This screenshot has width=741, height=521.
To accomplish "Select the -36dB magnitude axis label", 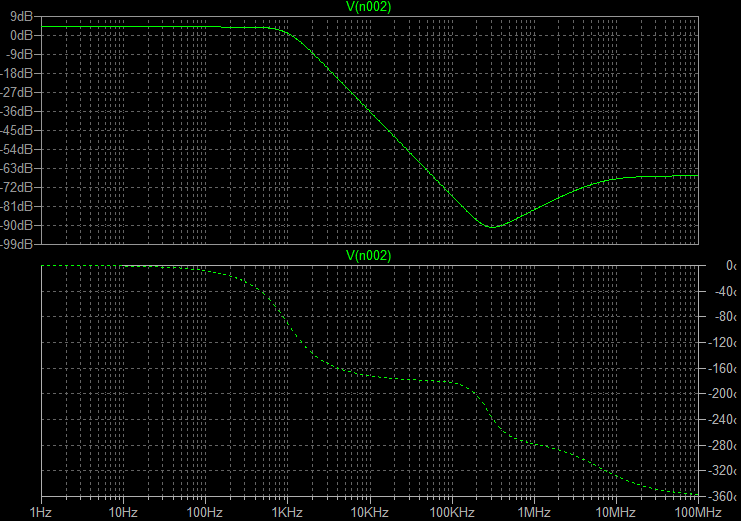I will click(19, 111).
